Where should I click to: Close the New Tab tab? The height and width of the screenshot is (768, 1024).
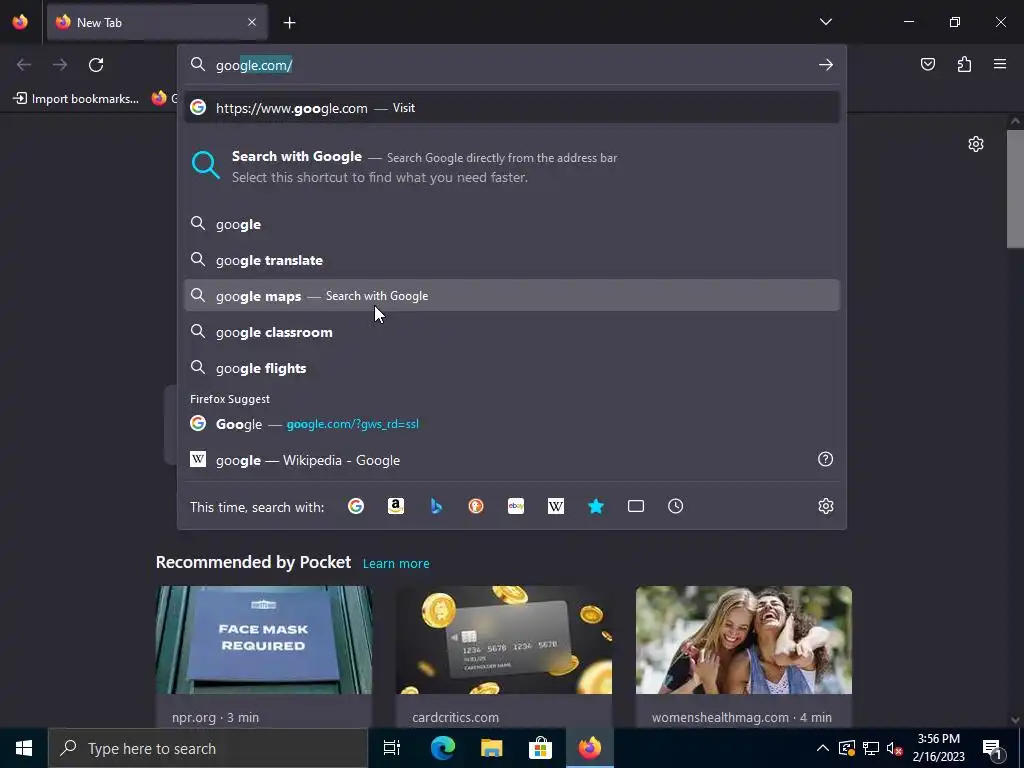click(252, 22)
